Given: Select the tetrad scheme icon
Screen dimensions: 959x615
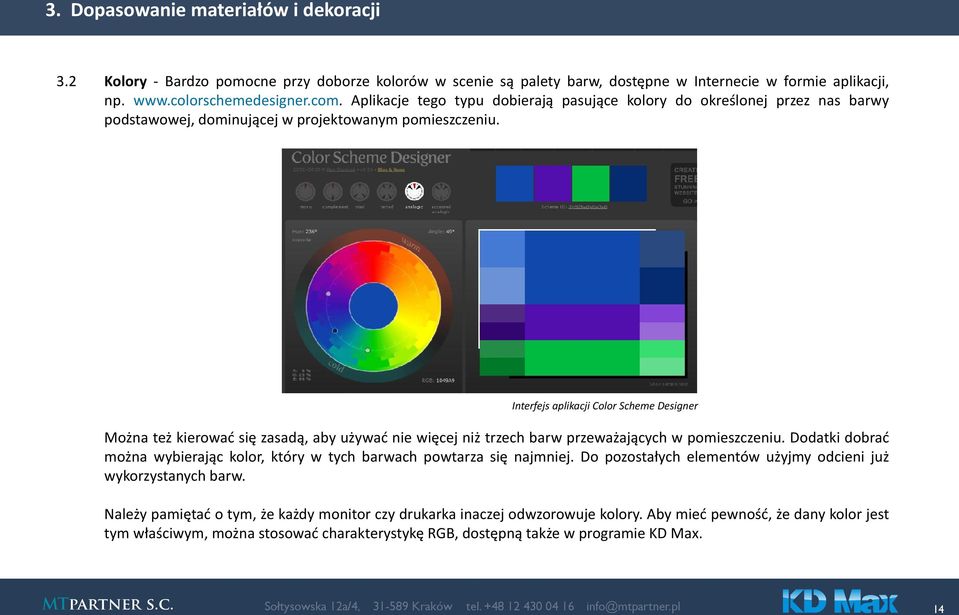Looking at the screenshot, I should click(x=387, y=192).
